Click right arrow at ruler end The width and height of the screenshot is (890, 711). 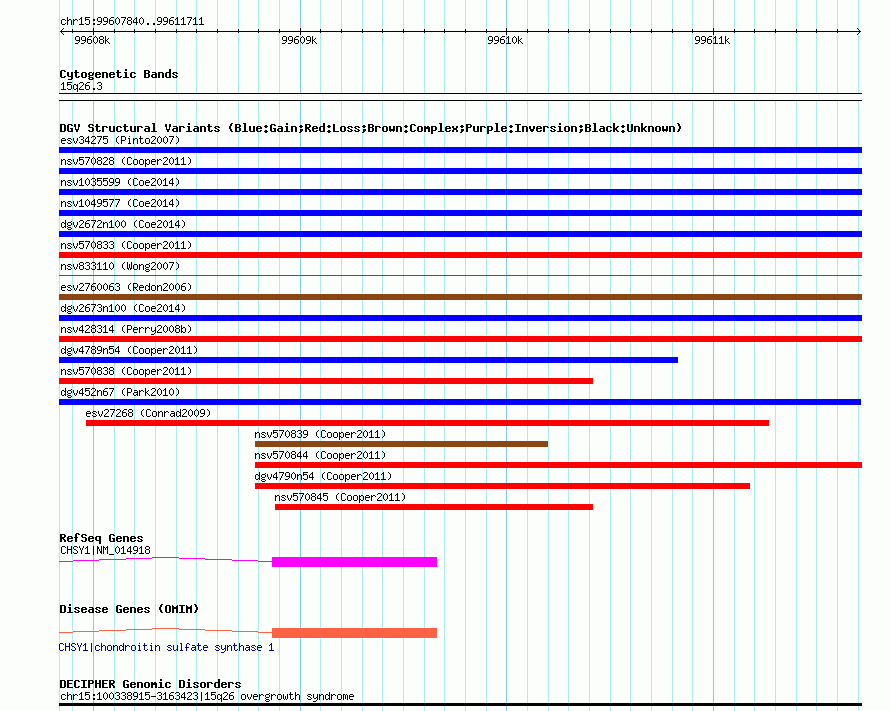(859, 31)
